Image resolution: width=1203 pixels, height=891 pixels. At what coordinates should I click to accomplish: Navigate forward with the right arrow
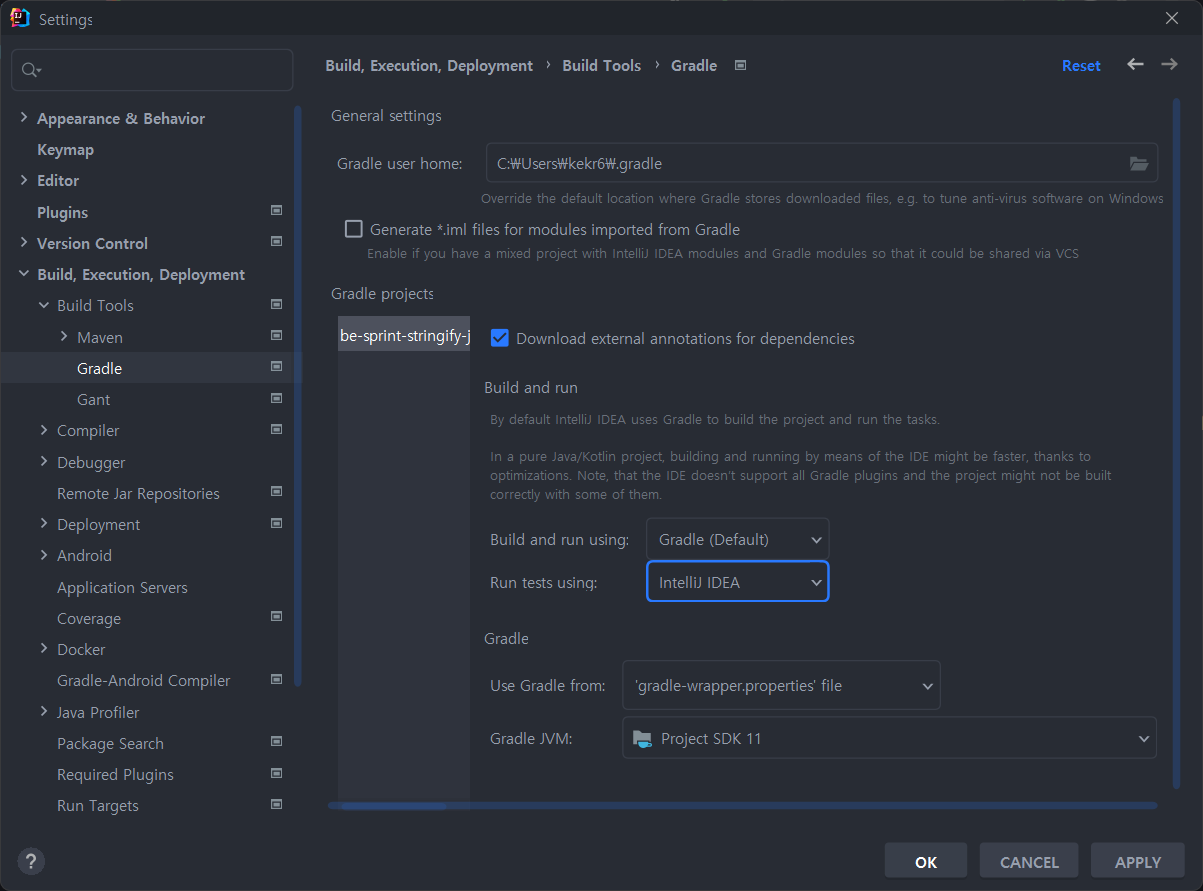[1169, 64]
